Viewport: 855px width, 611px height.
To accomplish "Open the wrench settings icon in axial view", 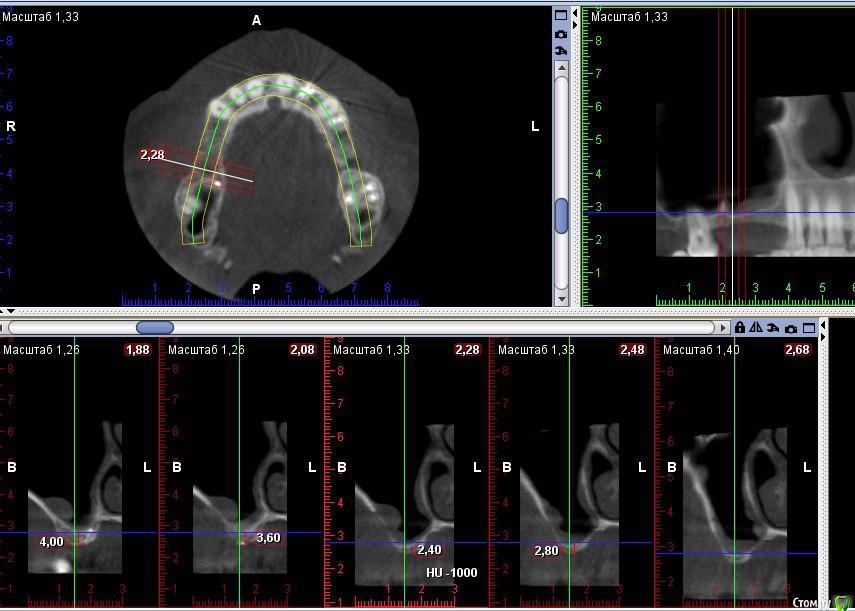I will [561, 50].
